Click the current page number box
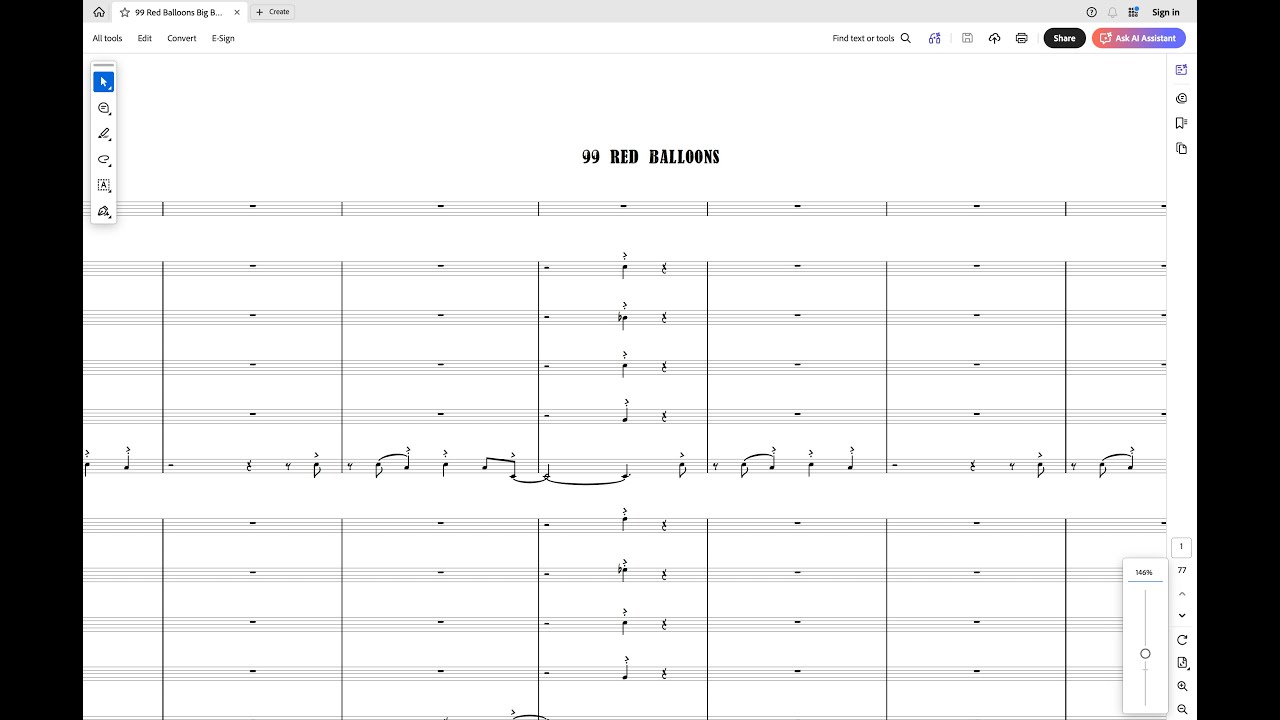This screenshot has height=720, width=1280. pos(1181,547)
